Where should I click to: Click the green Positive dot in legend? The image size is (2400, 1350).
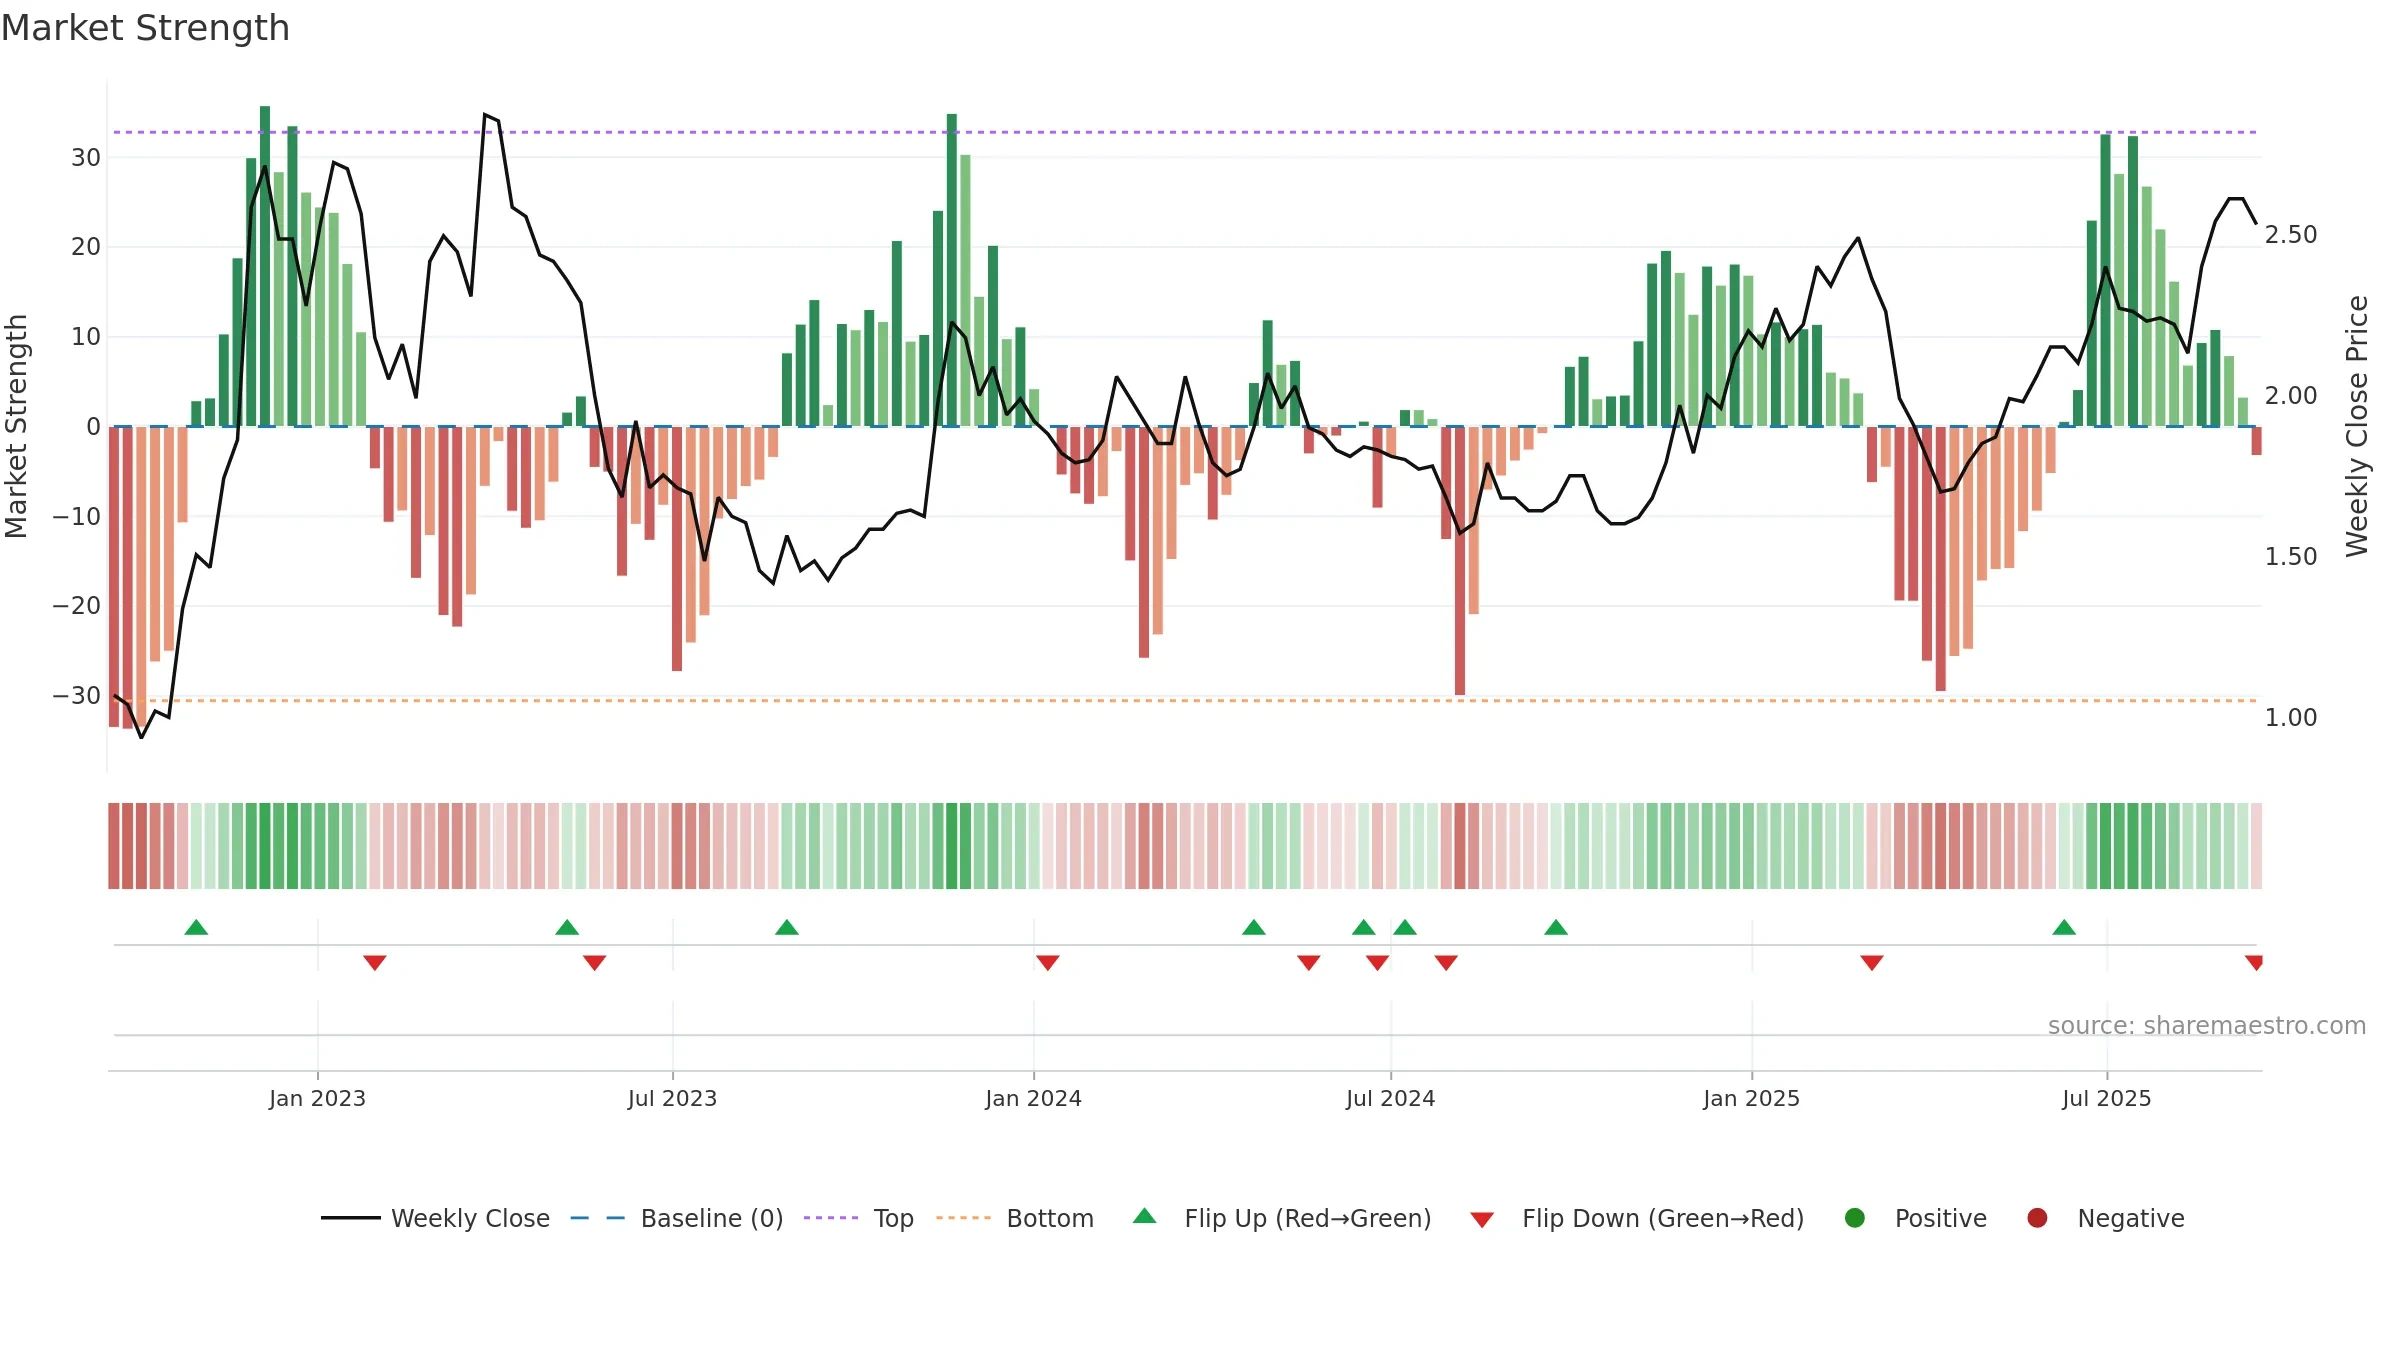(x=1855, y=1218)
